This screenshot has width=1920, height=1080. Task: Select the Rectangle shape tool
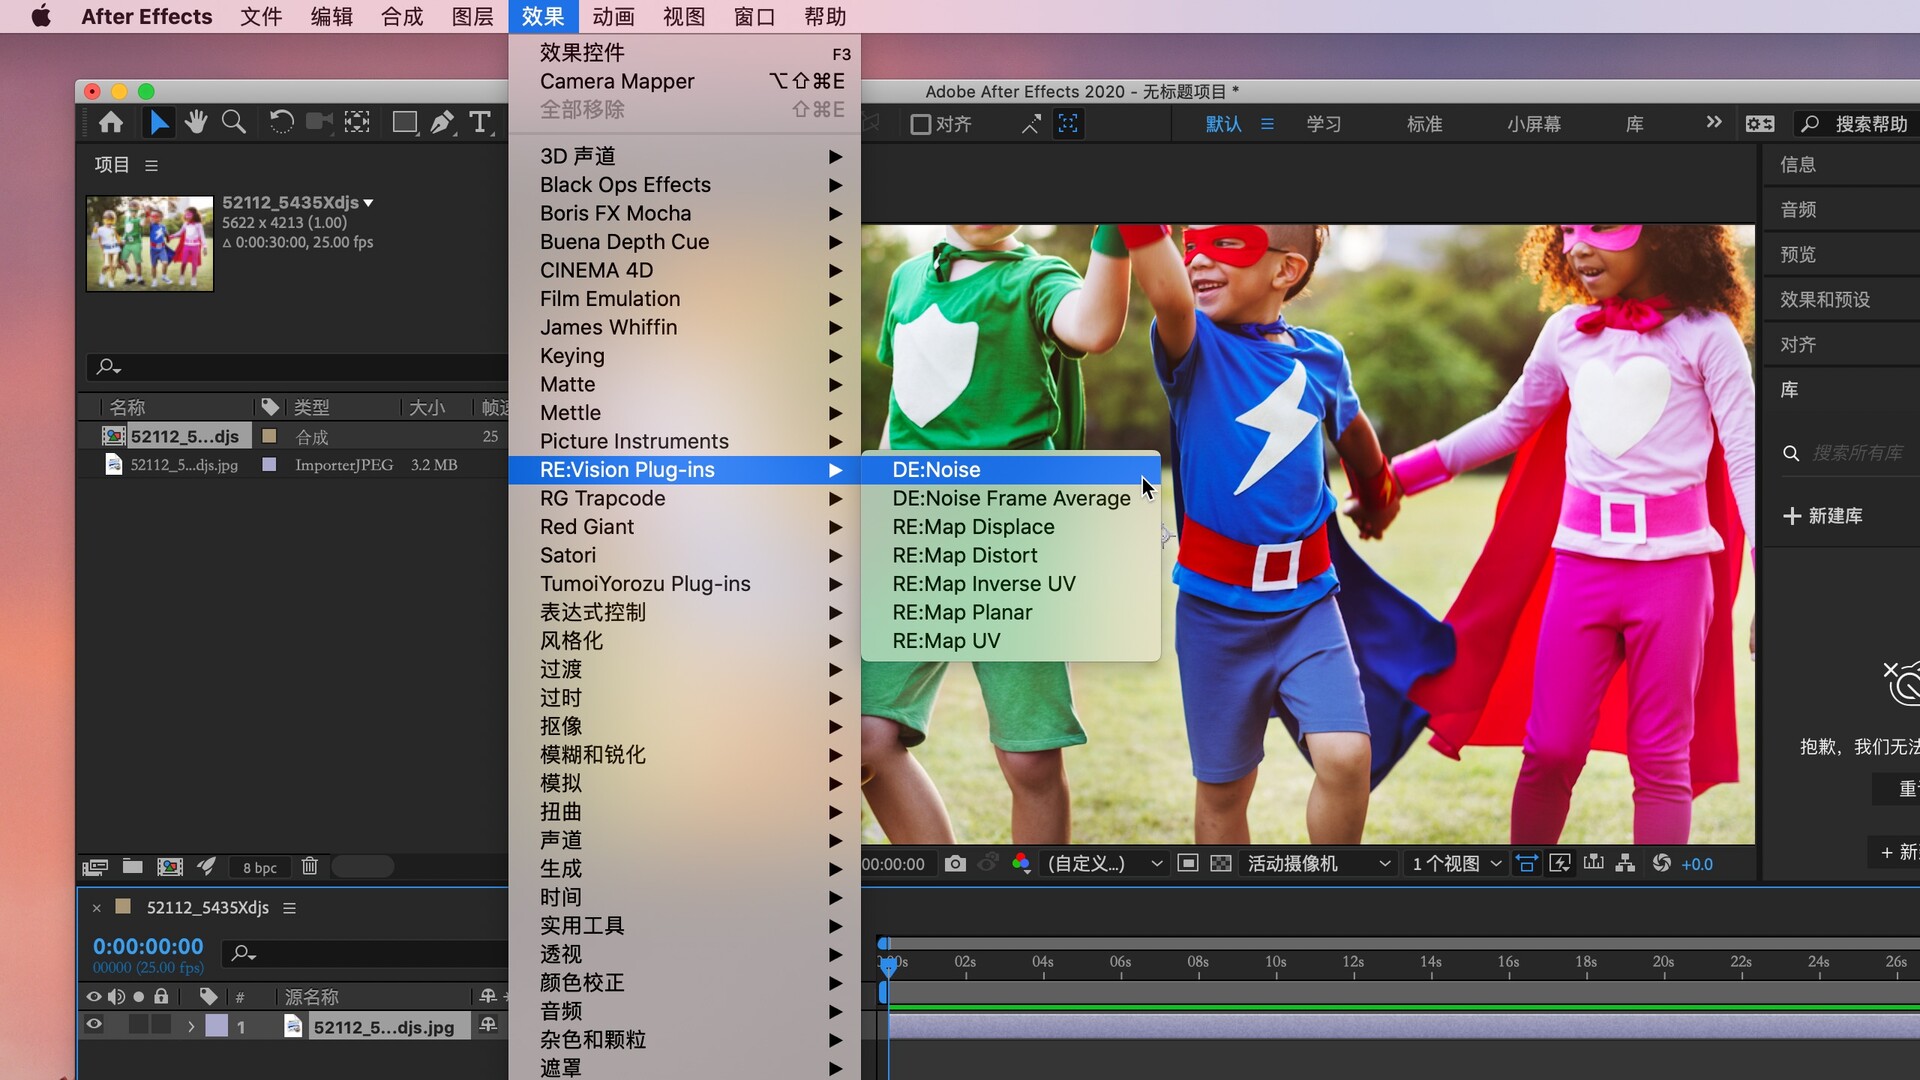point(405,123)
